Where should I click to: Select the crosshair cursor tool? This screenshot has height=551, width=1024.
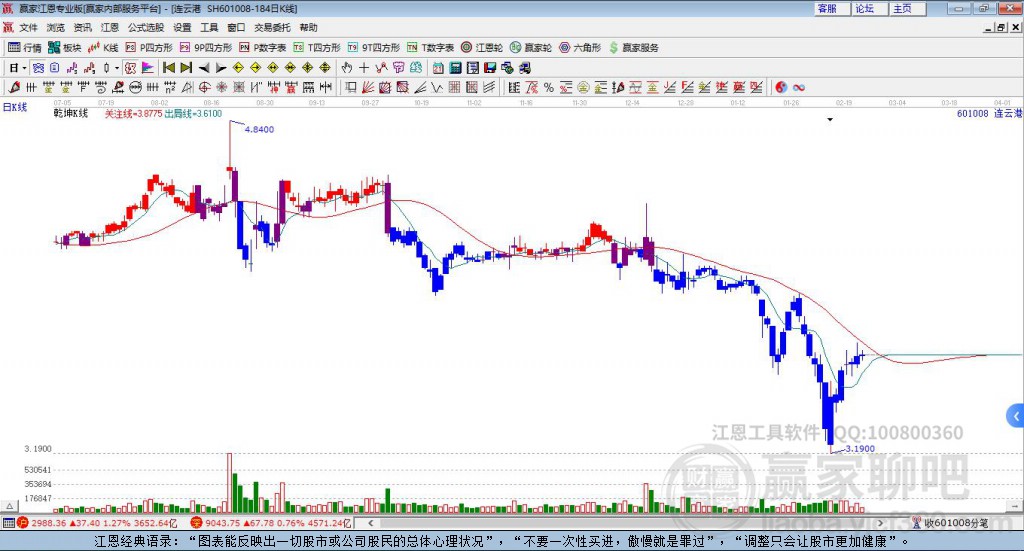(x=364, y=68)
